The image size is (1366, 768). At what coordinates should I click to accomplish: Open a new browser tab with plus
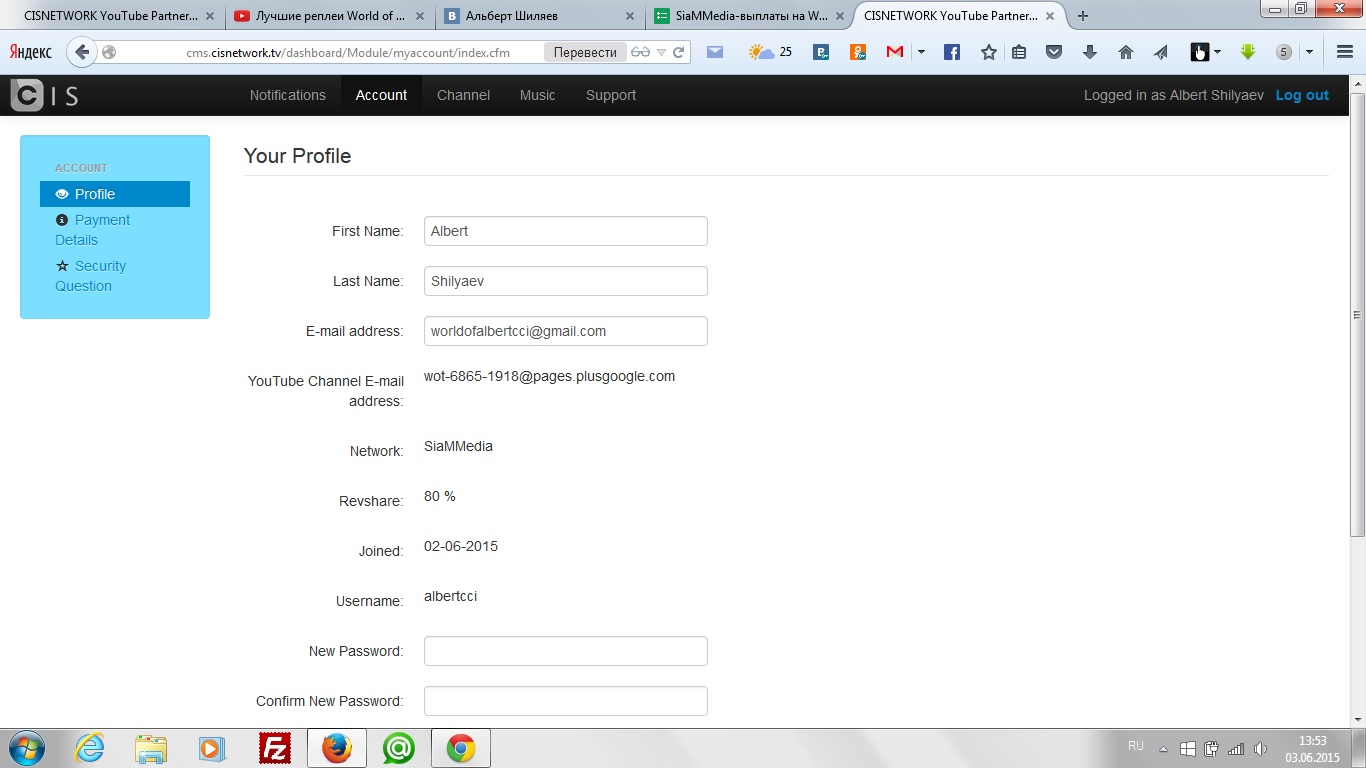[x=1082, y=15]
